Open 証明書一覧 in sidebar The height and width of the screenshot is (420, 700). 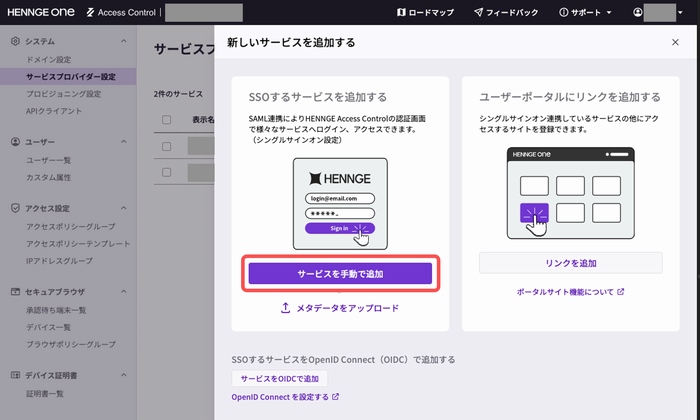(45, 393)
